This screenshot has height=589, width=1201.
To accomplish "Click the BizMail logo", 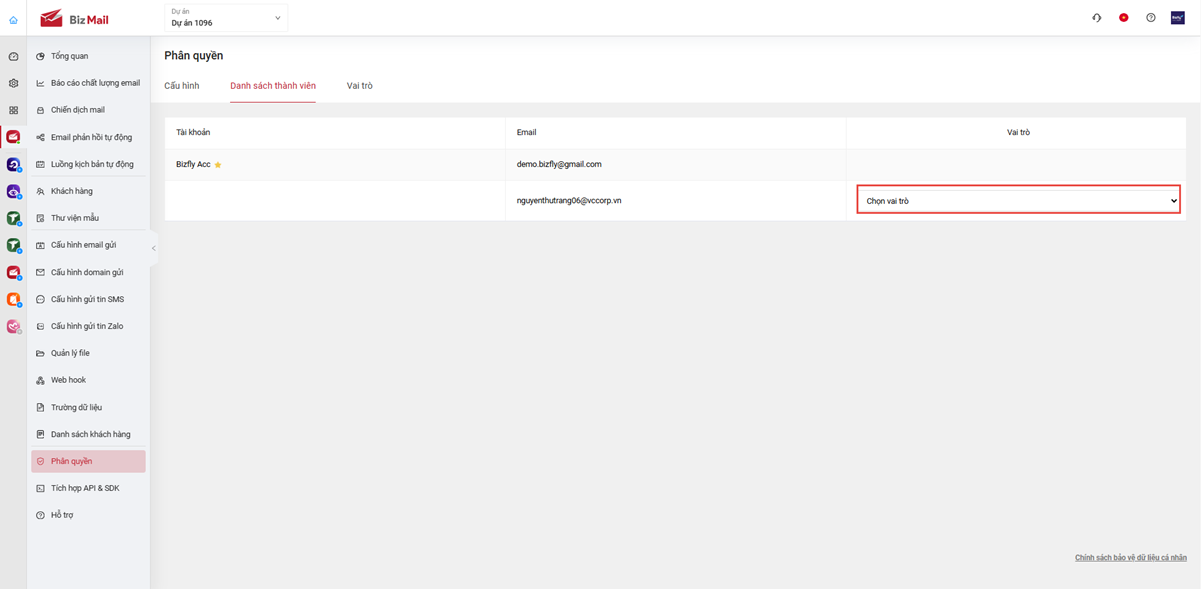I will pyautogui.click(x=75, y=19).
